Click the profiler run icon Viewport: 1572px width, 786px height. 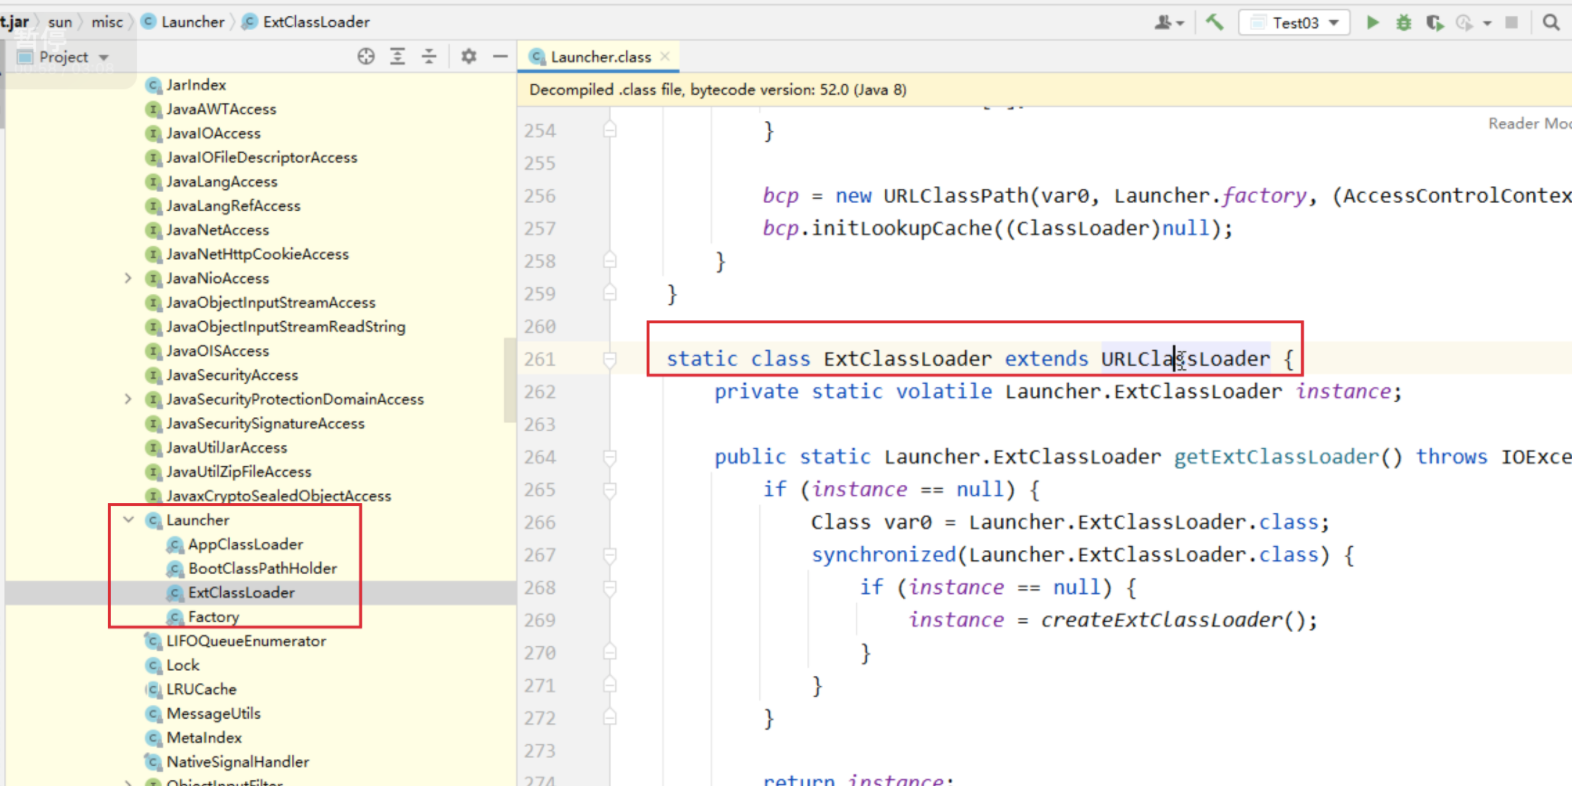[1465, 22]
